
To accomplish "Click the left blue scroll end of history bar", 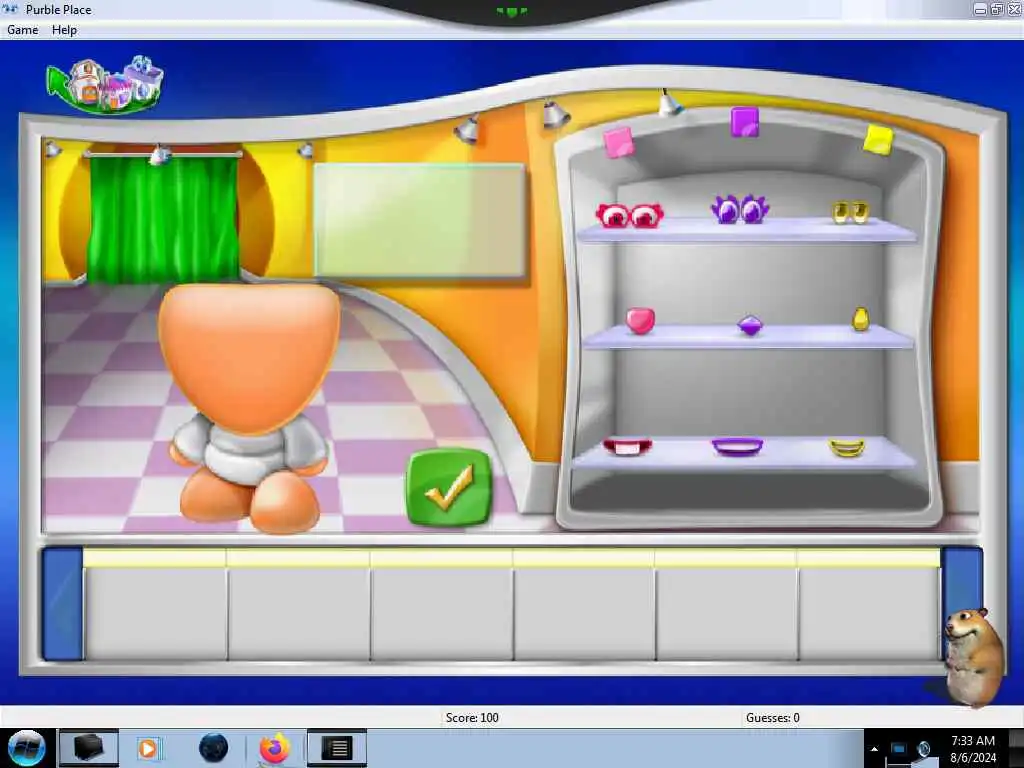I will (x=63, y=604).
